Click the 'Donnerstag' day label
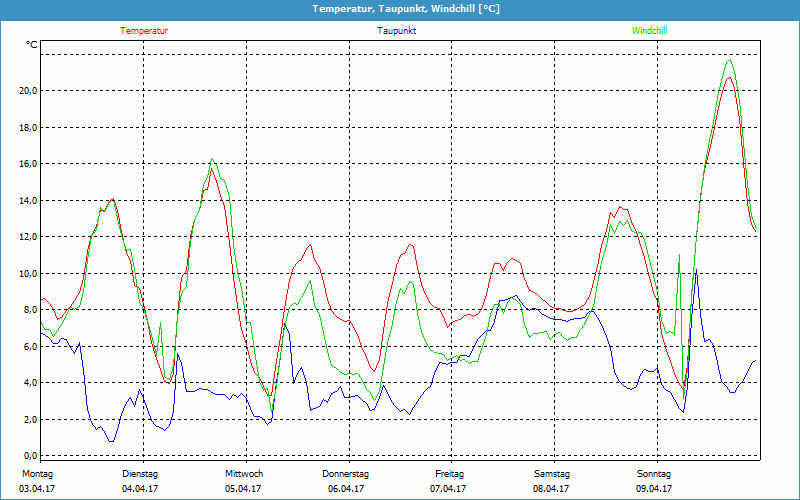 [345, 474]
